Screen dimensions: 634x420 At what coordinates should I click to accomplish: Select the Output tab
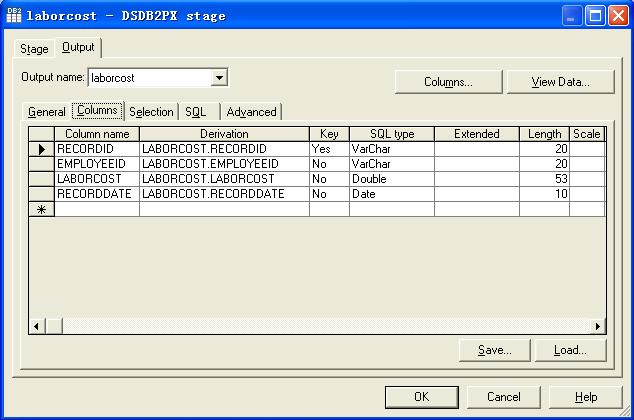[78, 48]
